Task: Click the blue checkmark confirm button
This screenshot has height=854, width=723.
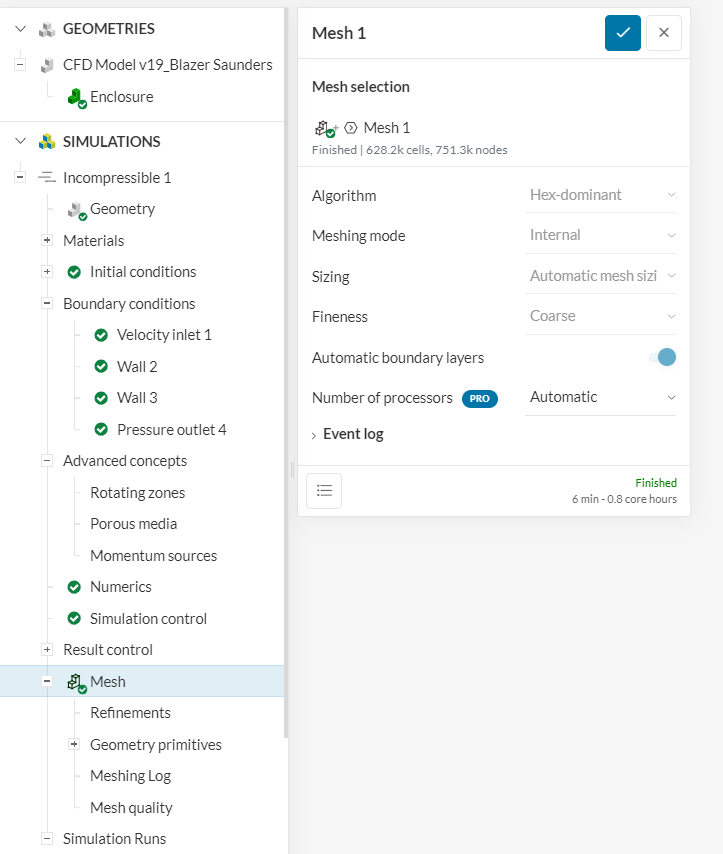Action: pos(622,33)
